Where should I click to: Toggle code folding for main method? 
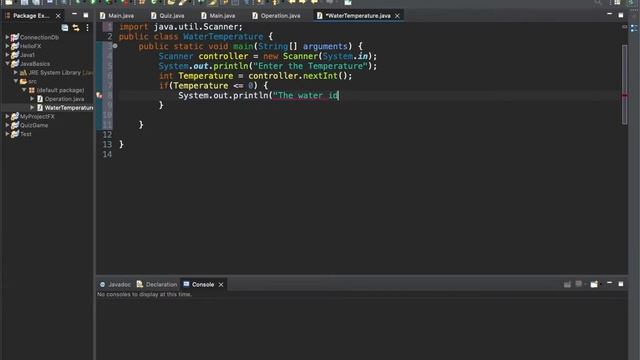pyautogui.click(x=115, y=46)
